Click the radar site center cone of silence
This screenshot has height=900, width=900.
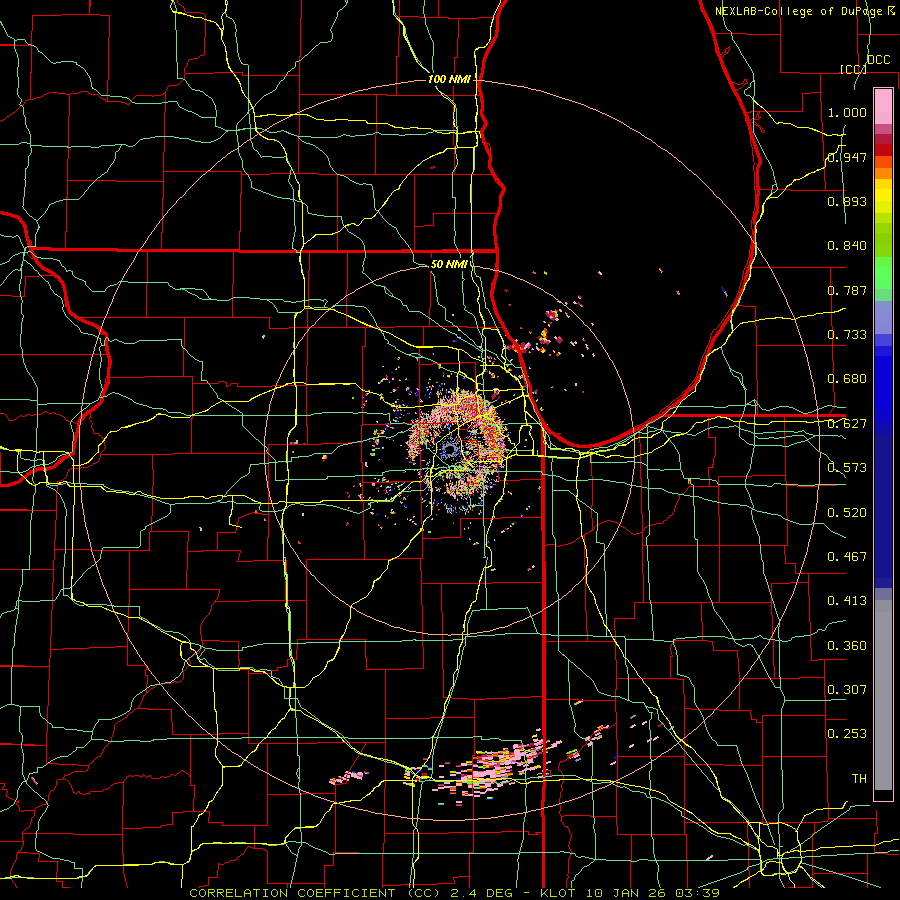click(451, 451)
